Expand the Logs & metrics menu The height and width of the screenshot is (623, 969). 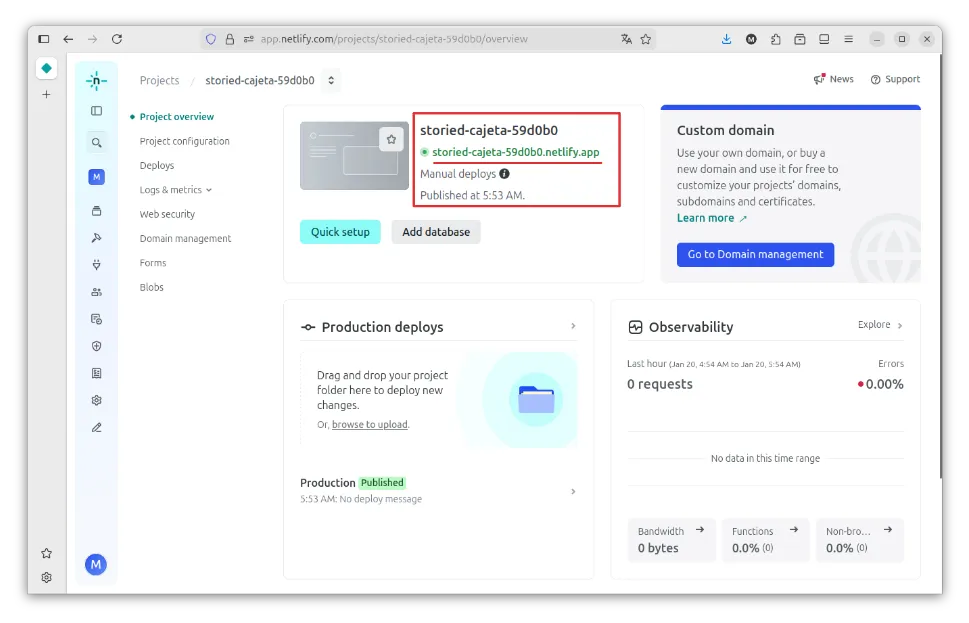175,190
